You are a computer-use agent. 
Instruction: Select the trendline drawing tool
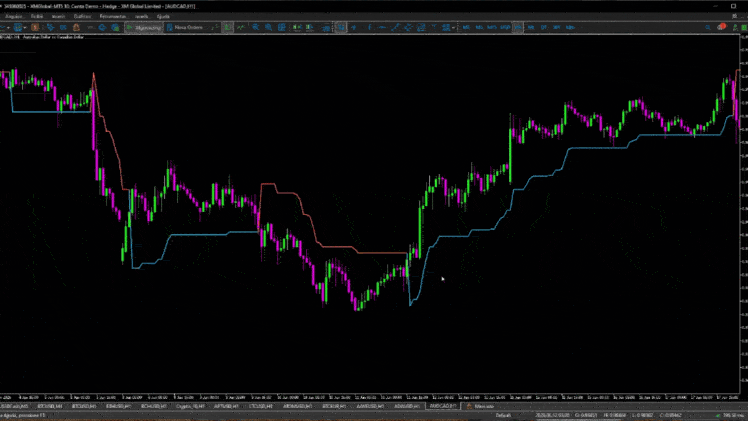point(395,27)
